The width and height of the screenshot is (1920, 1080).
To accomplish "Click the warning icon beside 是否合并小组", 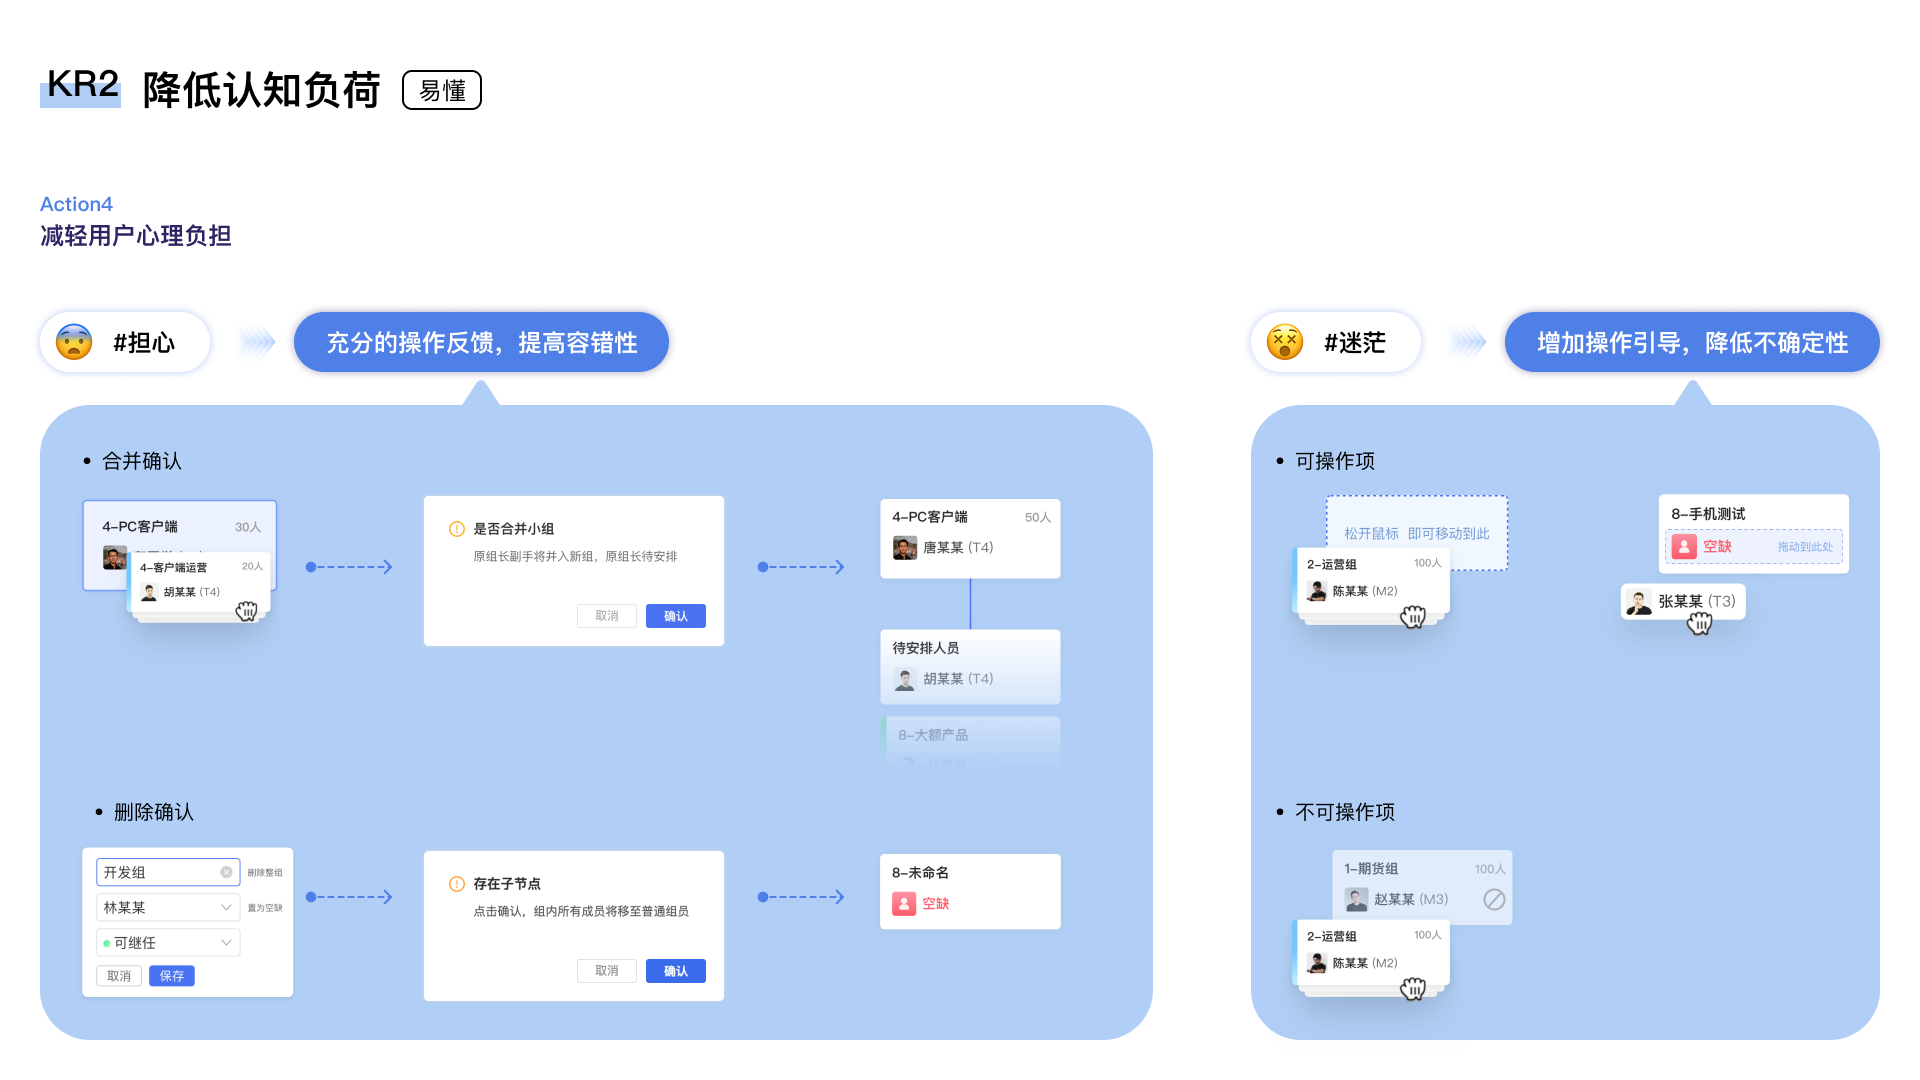I will pos(457,529).
